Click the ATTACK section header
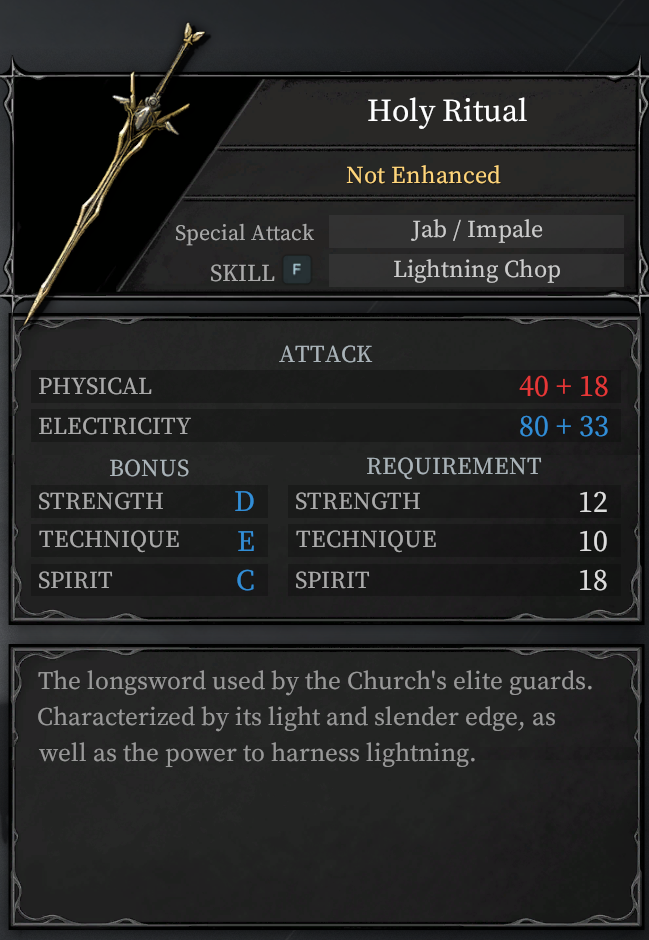This screenshot has width=649, height=940. (325, 354)
